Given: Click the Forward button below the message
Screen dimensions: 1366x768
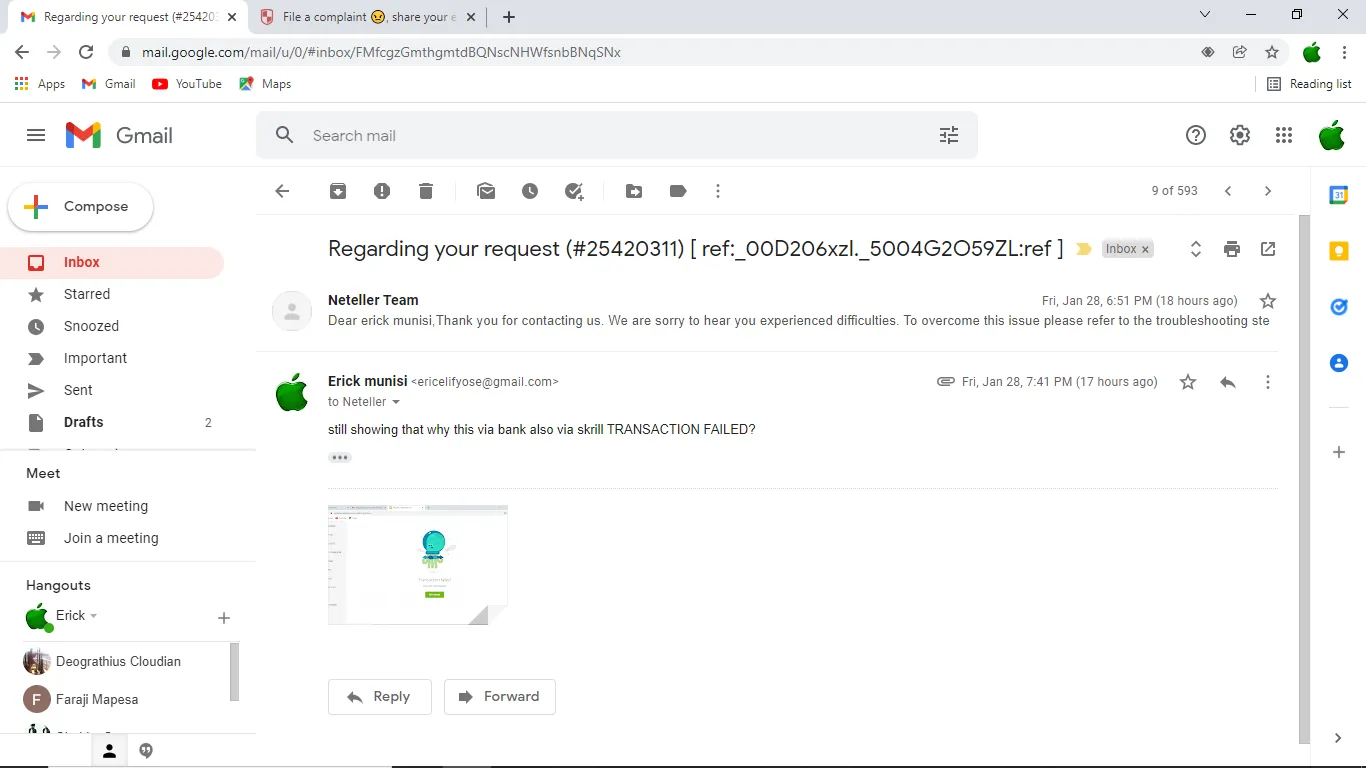Looking at the screenshot, I should [500, 697].
